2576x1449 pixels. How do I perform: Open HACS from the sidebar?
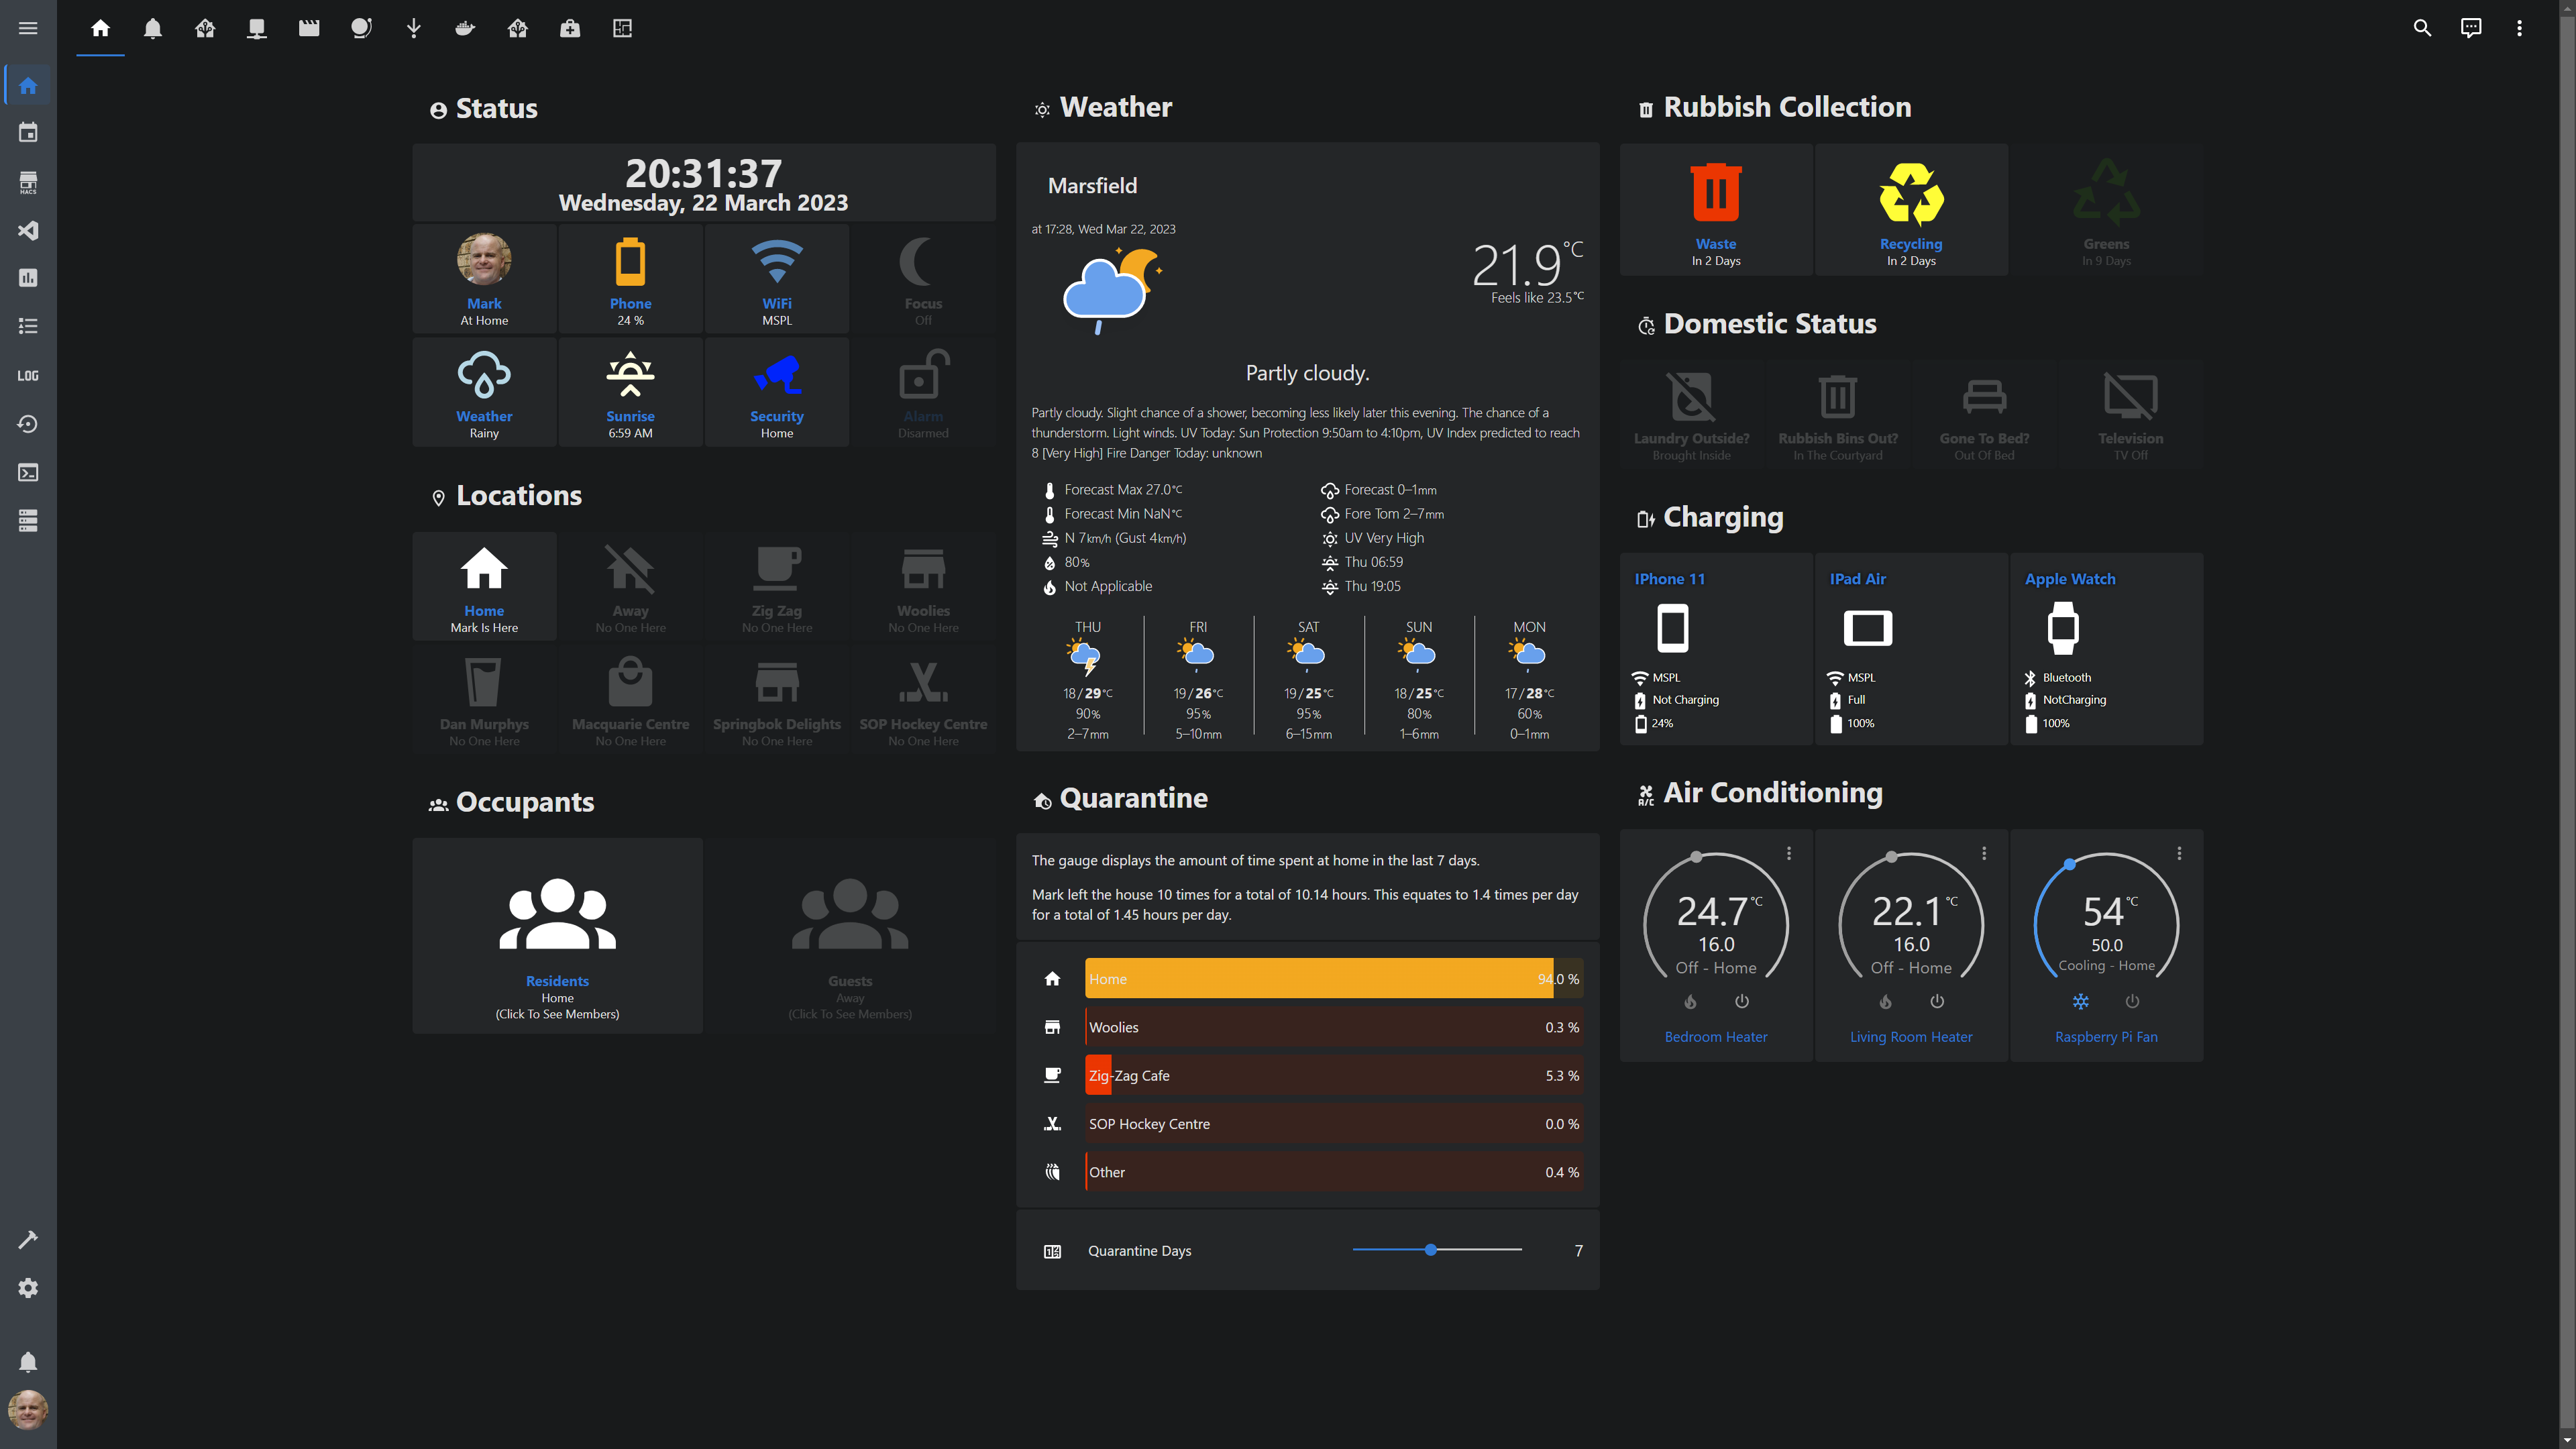coord(28,182)
